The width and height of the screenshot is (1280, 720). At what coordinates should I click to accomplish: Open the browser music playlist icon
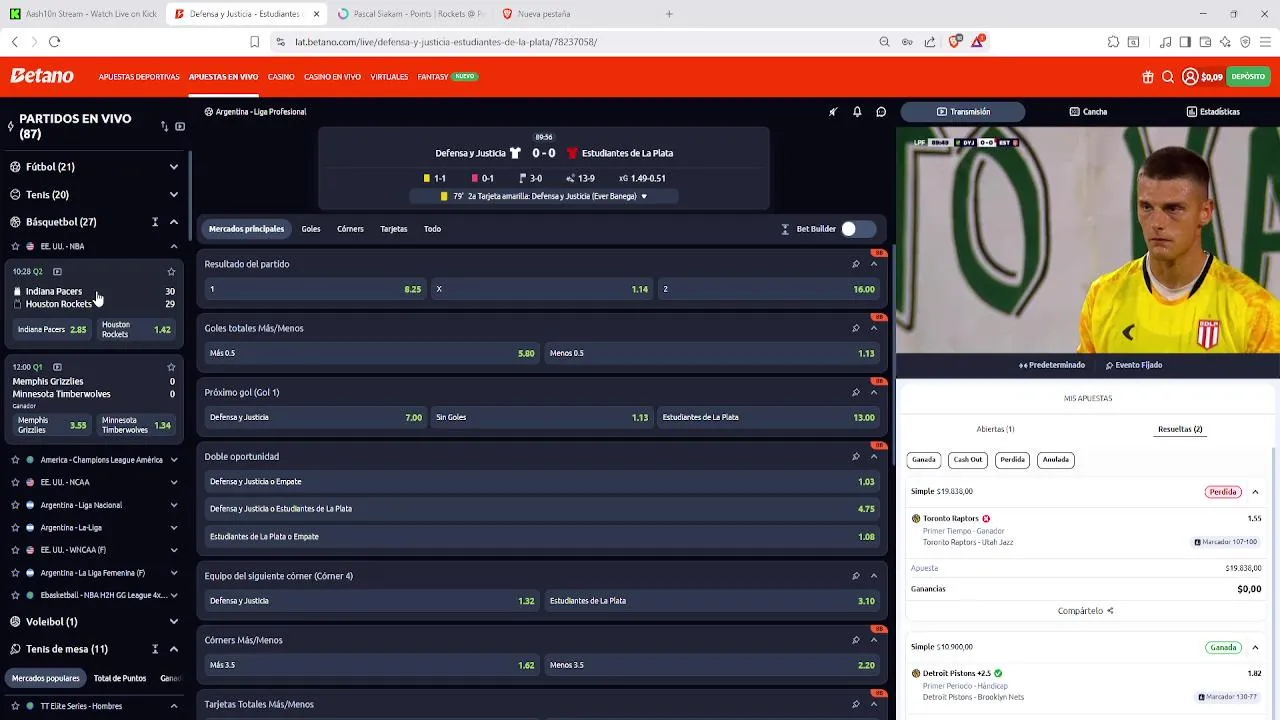tap(1165, 42)
